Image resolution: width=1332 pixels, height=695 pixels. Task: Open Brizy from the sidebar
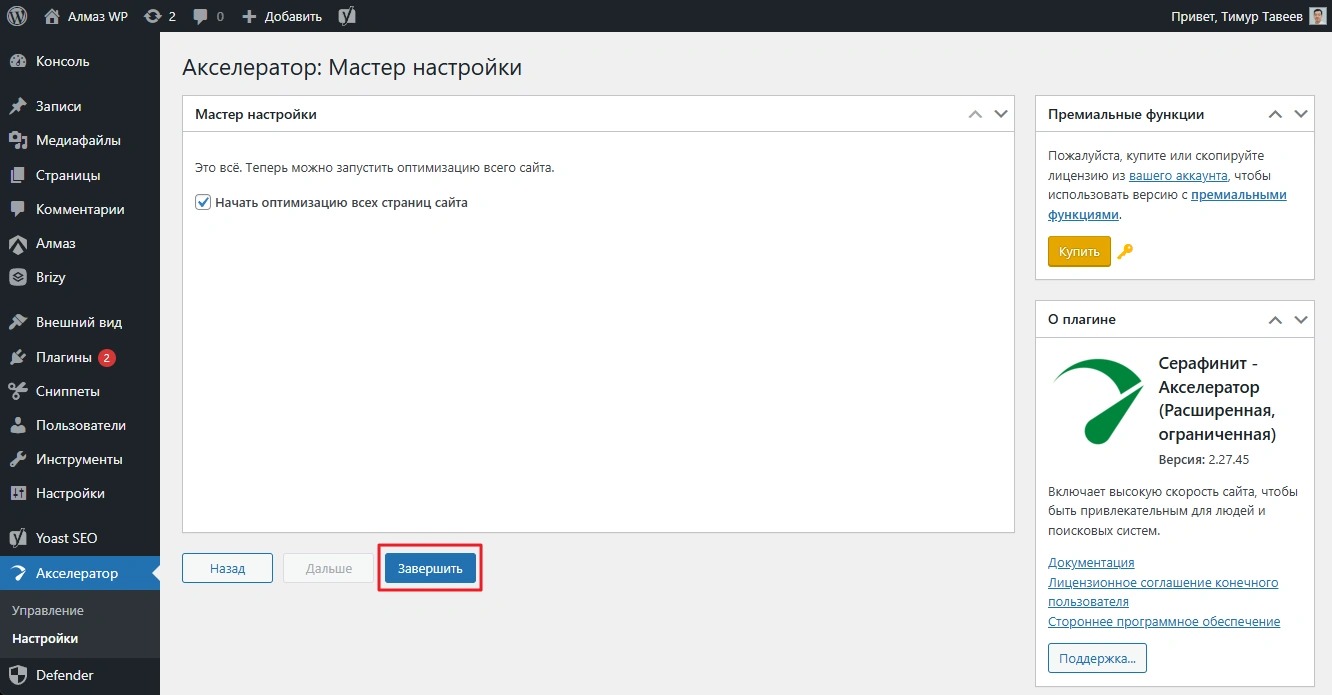51,277
